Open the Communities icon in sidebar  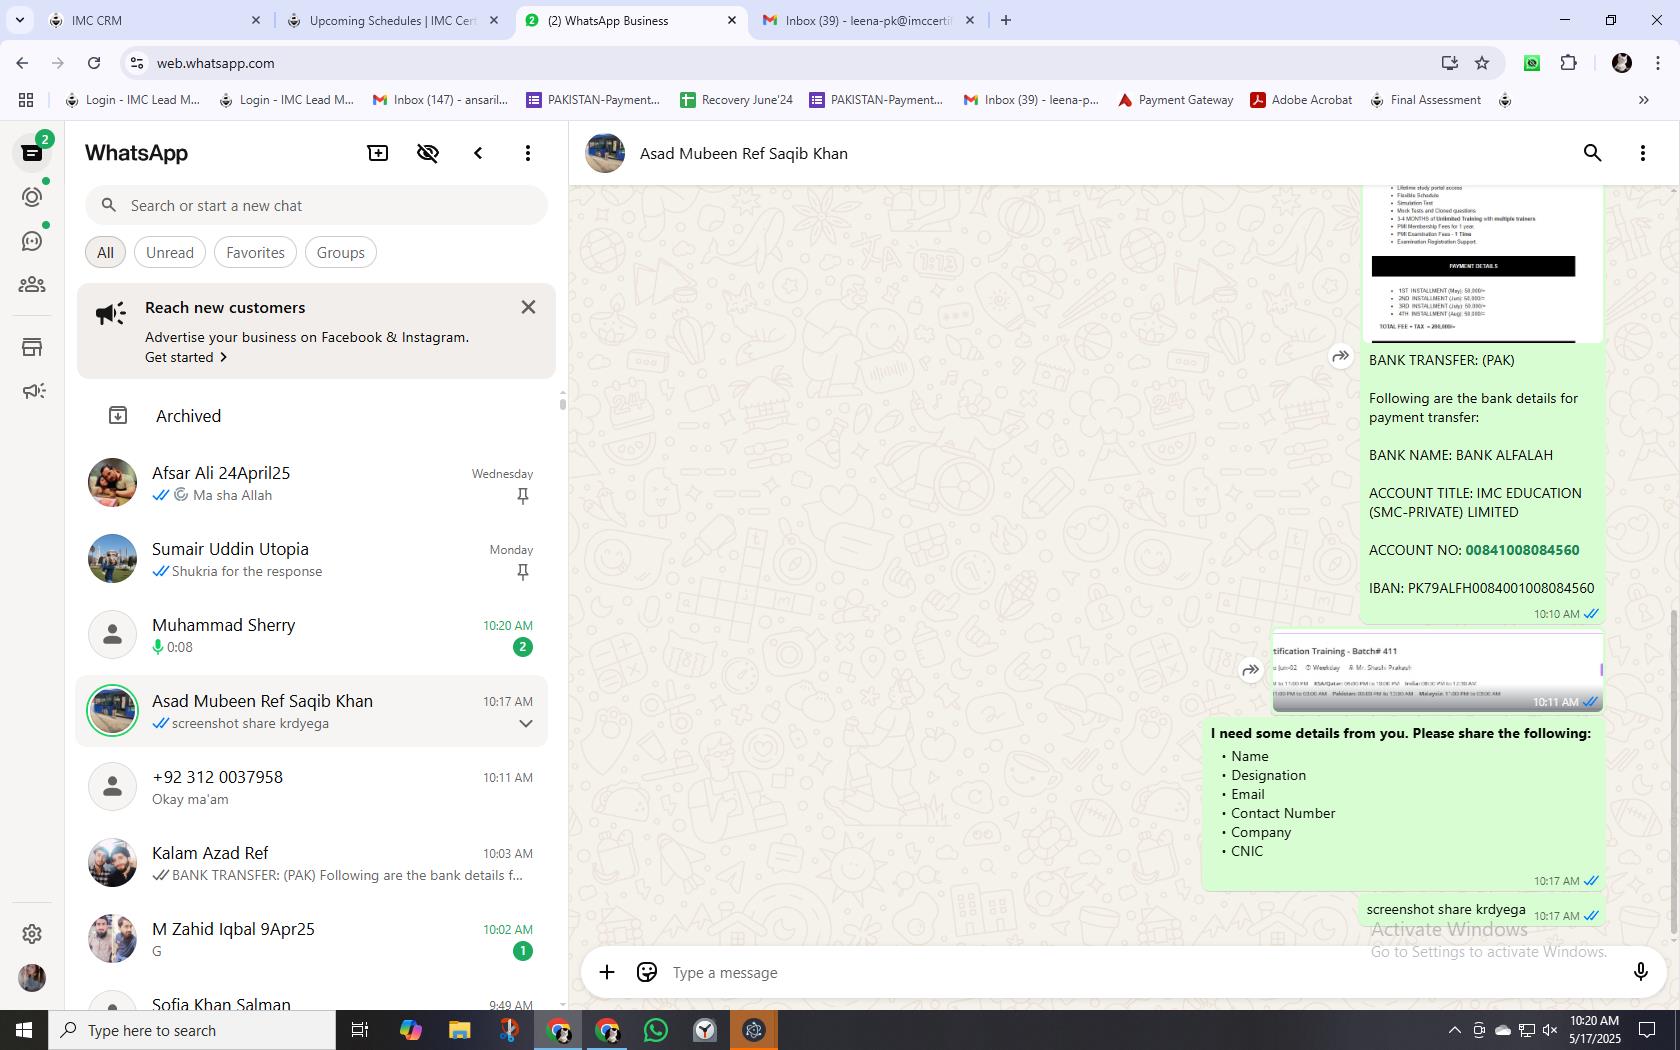coord(32,285)
